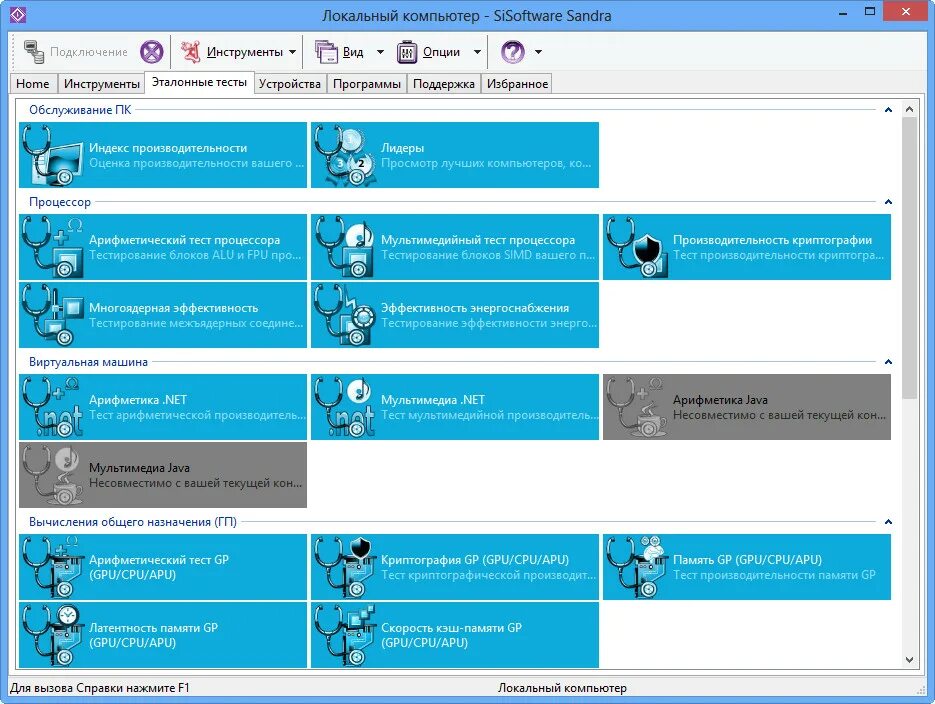Open the Поддержка tab

[444, 83]
